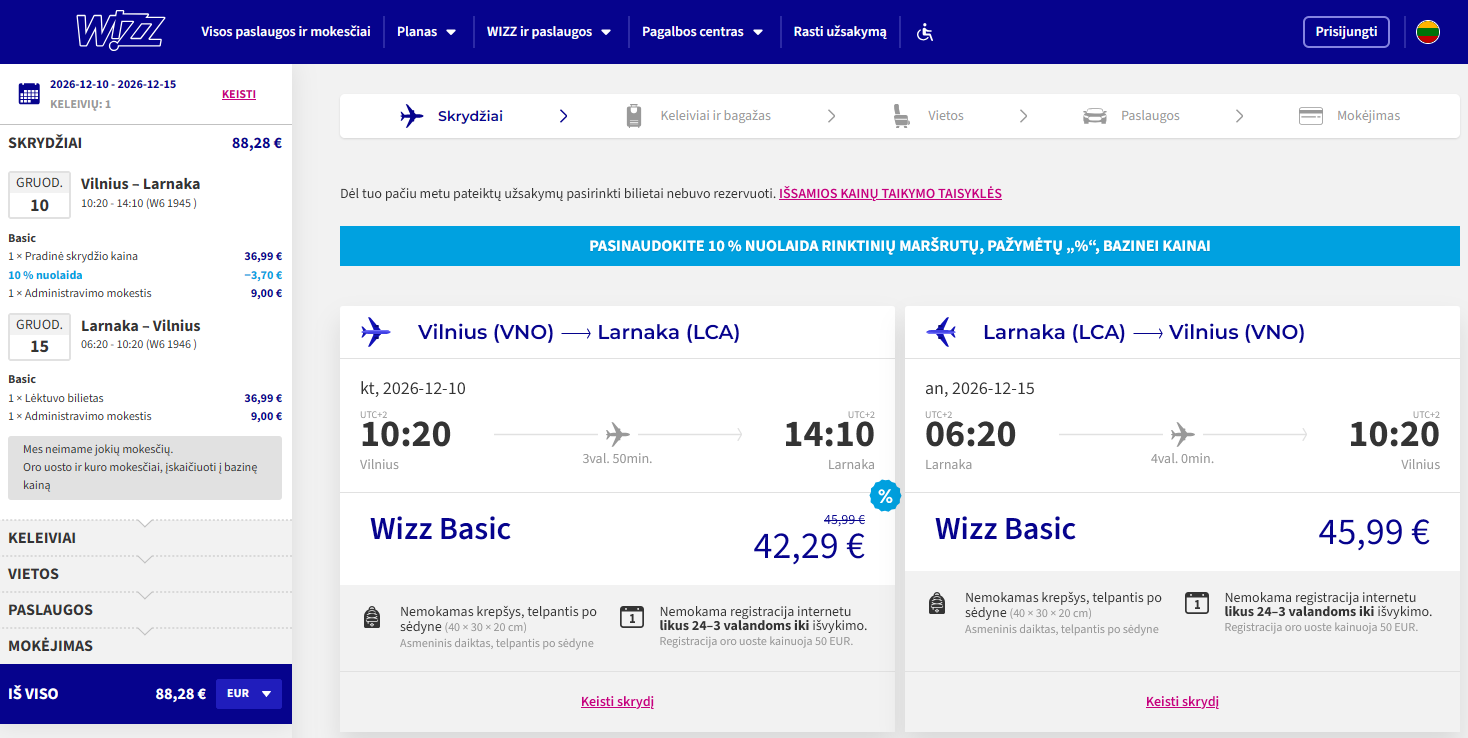Go to the Vietos step
This screenshot has width=1468, height=738.
click(x=928, y=116)
